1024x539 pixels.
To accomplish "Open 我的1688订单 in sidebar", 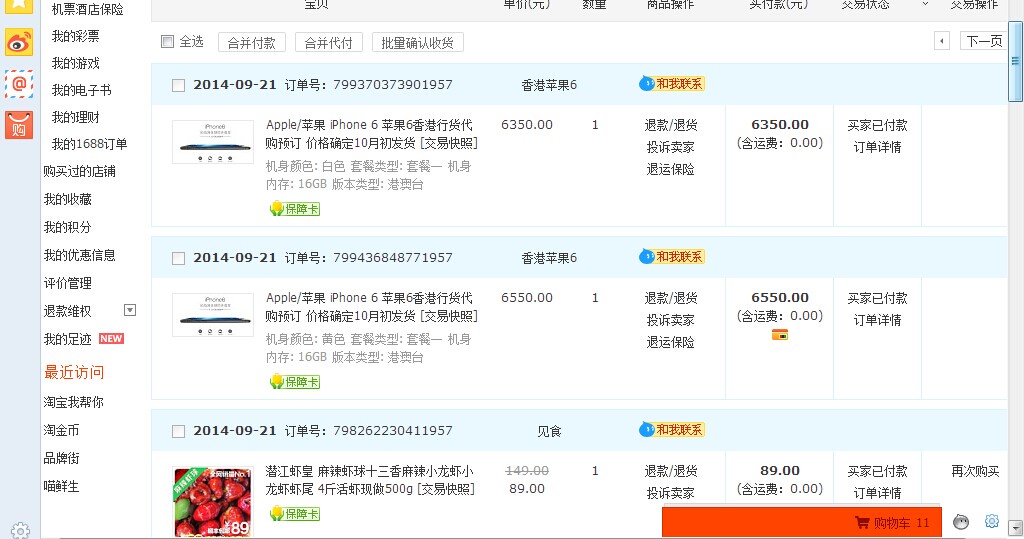I will (89, 144).
